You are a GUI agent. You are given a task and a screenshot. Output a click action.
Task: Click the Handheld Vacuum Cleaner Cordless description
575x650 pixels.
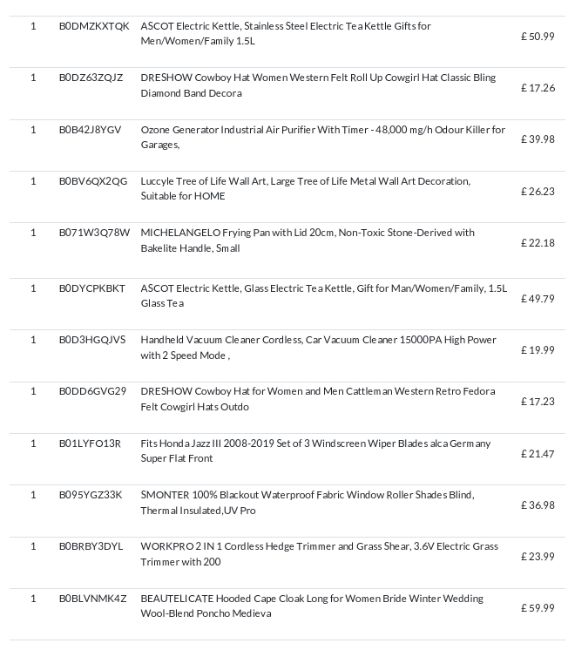(x=318, y=347)
